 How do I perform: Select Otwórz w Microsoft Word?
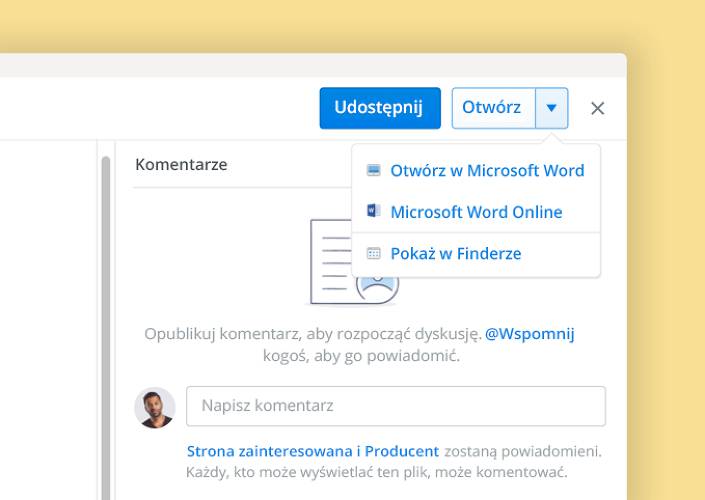[x=476, y=170]
